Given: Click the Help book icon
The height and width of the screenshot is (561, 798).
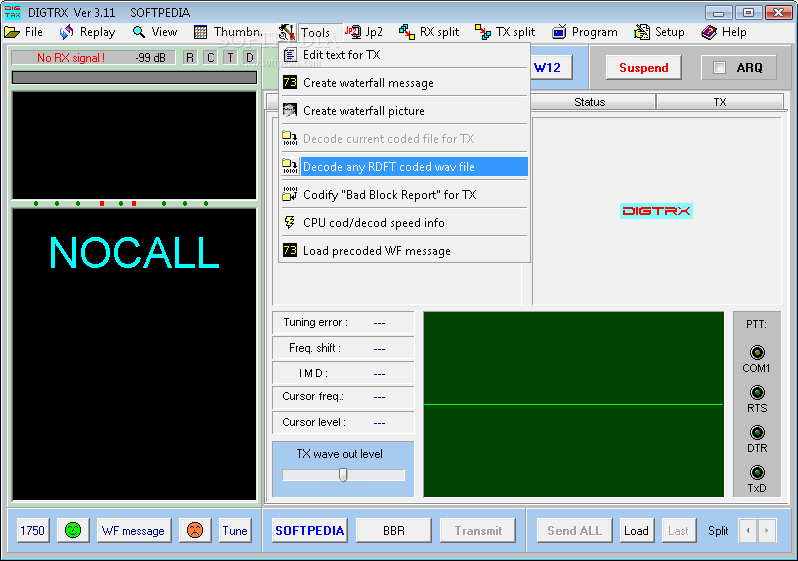Looking at the screenshot, I should point(709,32).
